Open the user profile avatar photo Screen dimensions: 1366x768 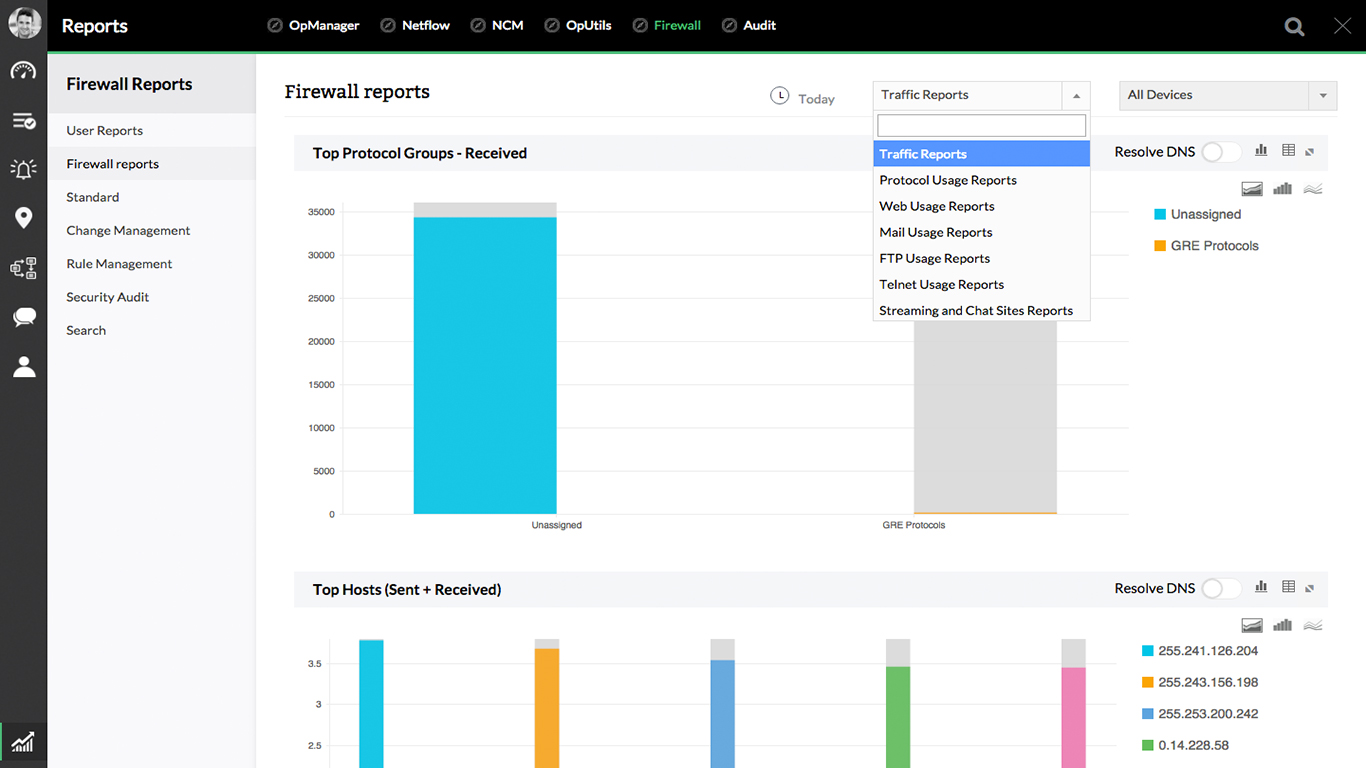[x=24, y=24]
